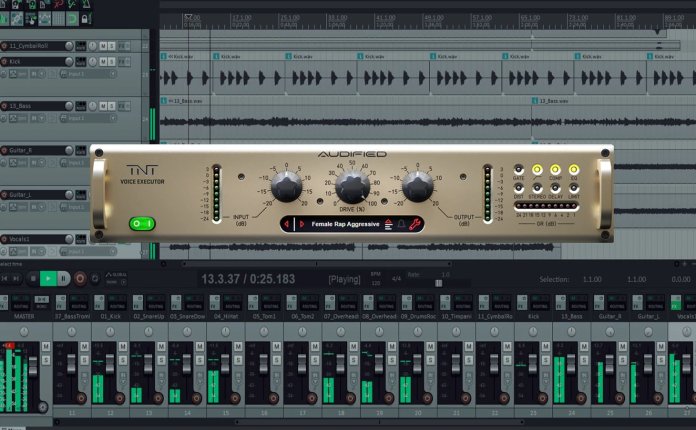696x430 pixels.
Task: Solo the 11_CymbalRoll track in the track panel
Action: tap(111, 46)
